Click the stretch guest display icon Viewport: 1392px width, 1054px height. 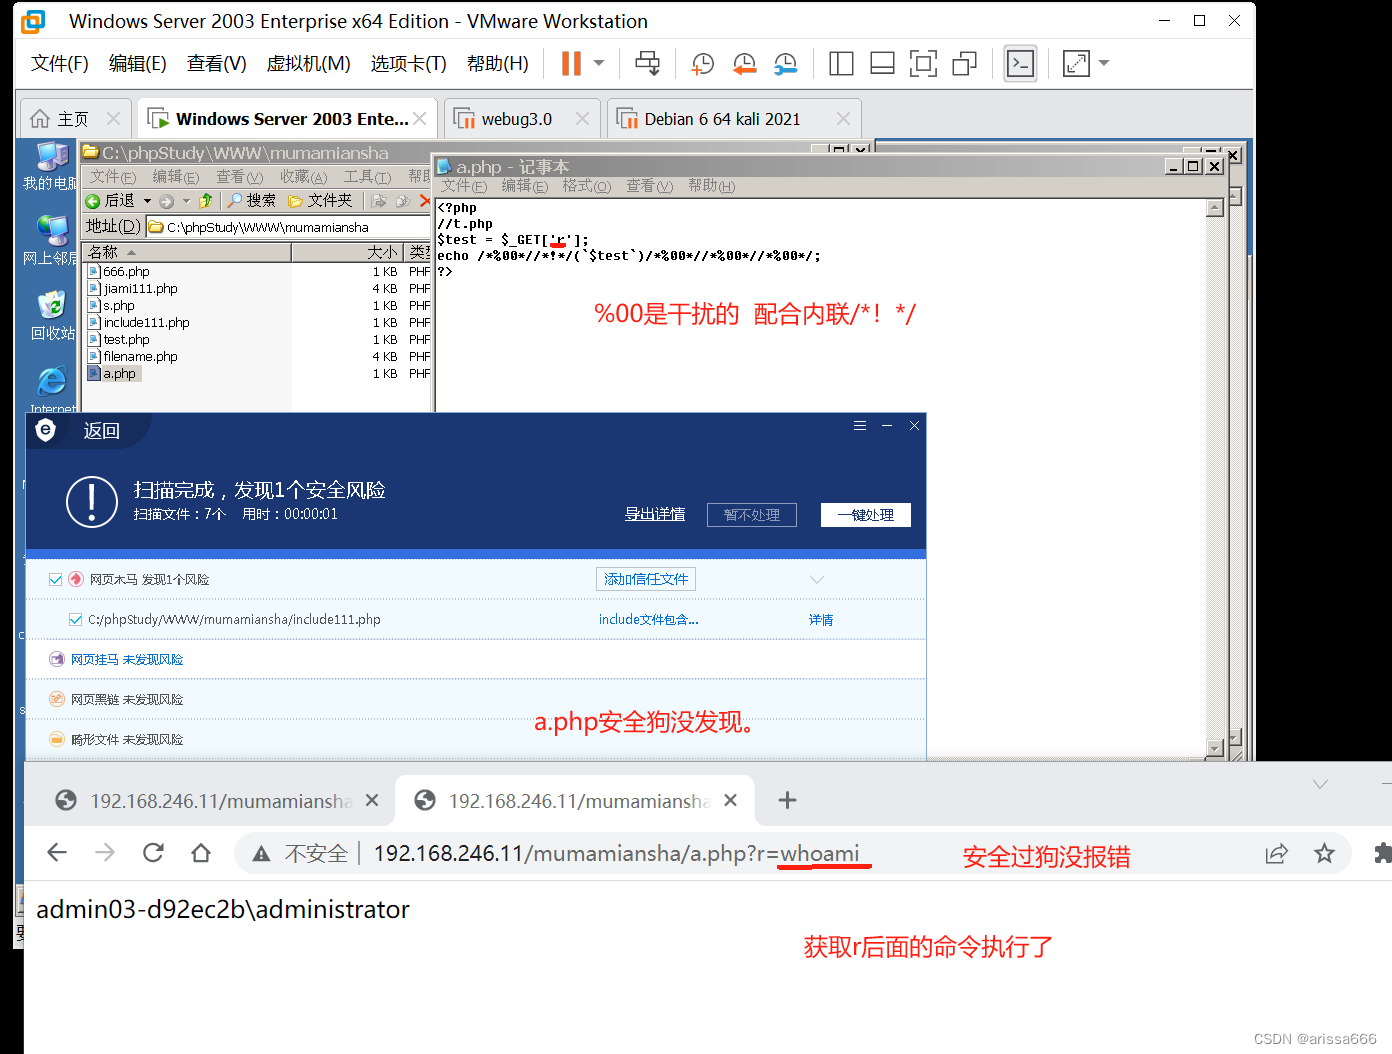[x=1076, y=64]
